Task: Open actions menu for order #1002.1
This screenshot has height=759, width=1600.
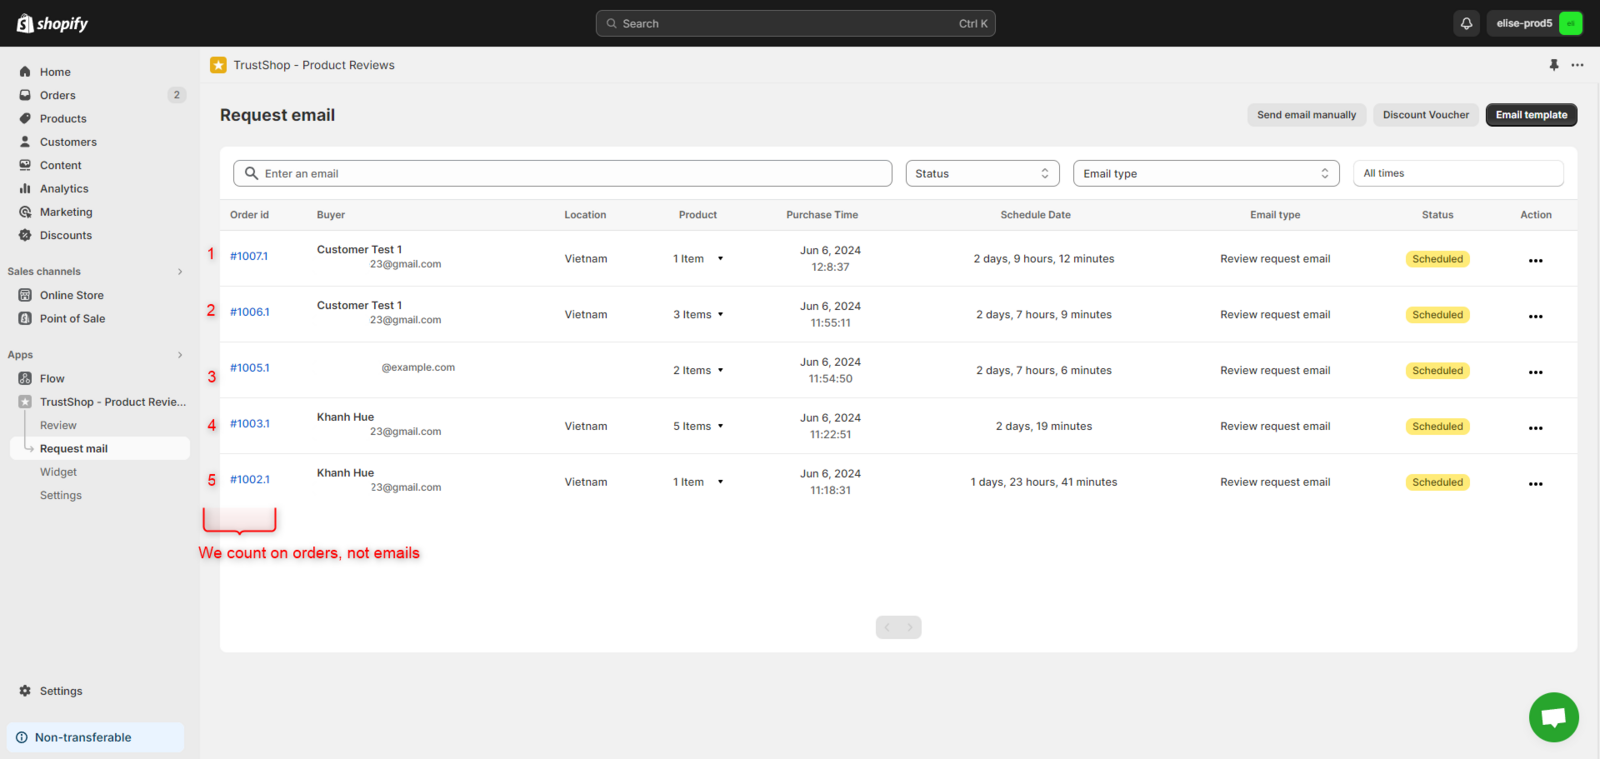Action: (1535, 484)
